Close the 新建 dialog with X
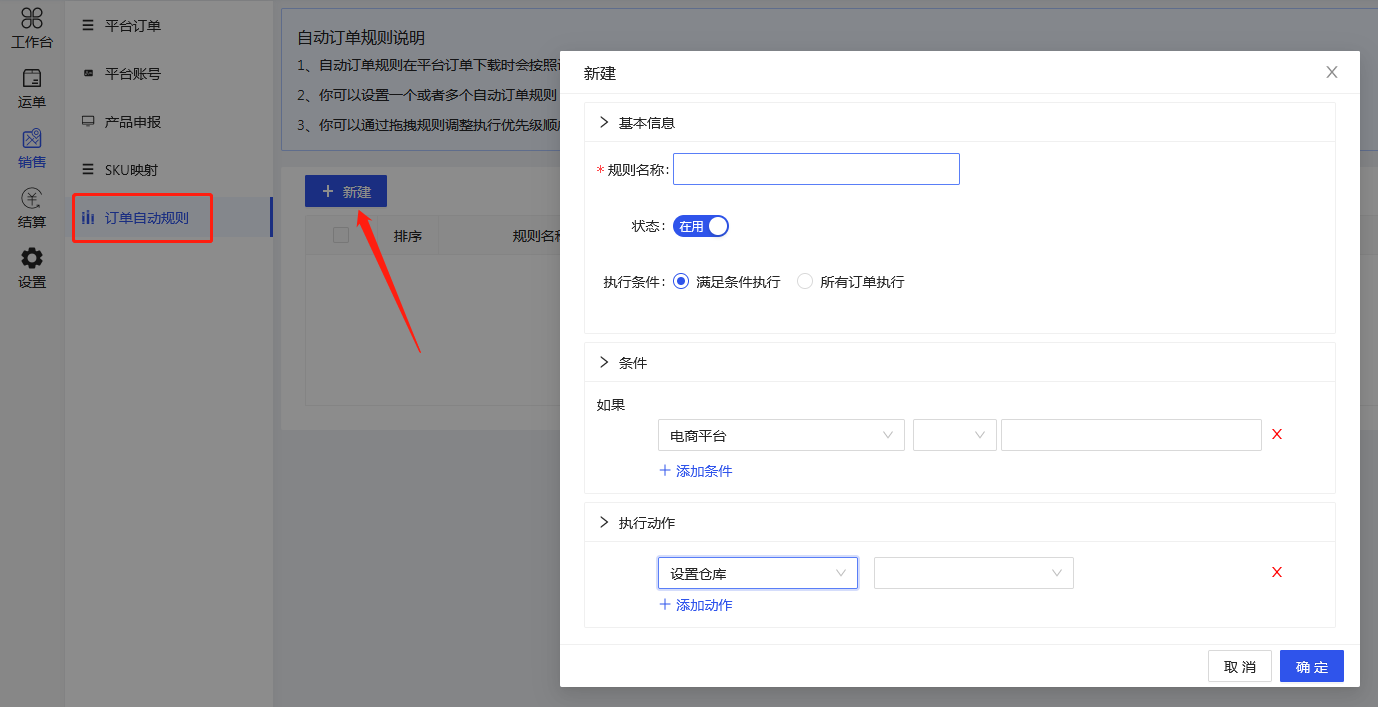Viewport: 1378px width, 707px height. [1332, 72]
